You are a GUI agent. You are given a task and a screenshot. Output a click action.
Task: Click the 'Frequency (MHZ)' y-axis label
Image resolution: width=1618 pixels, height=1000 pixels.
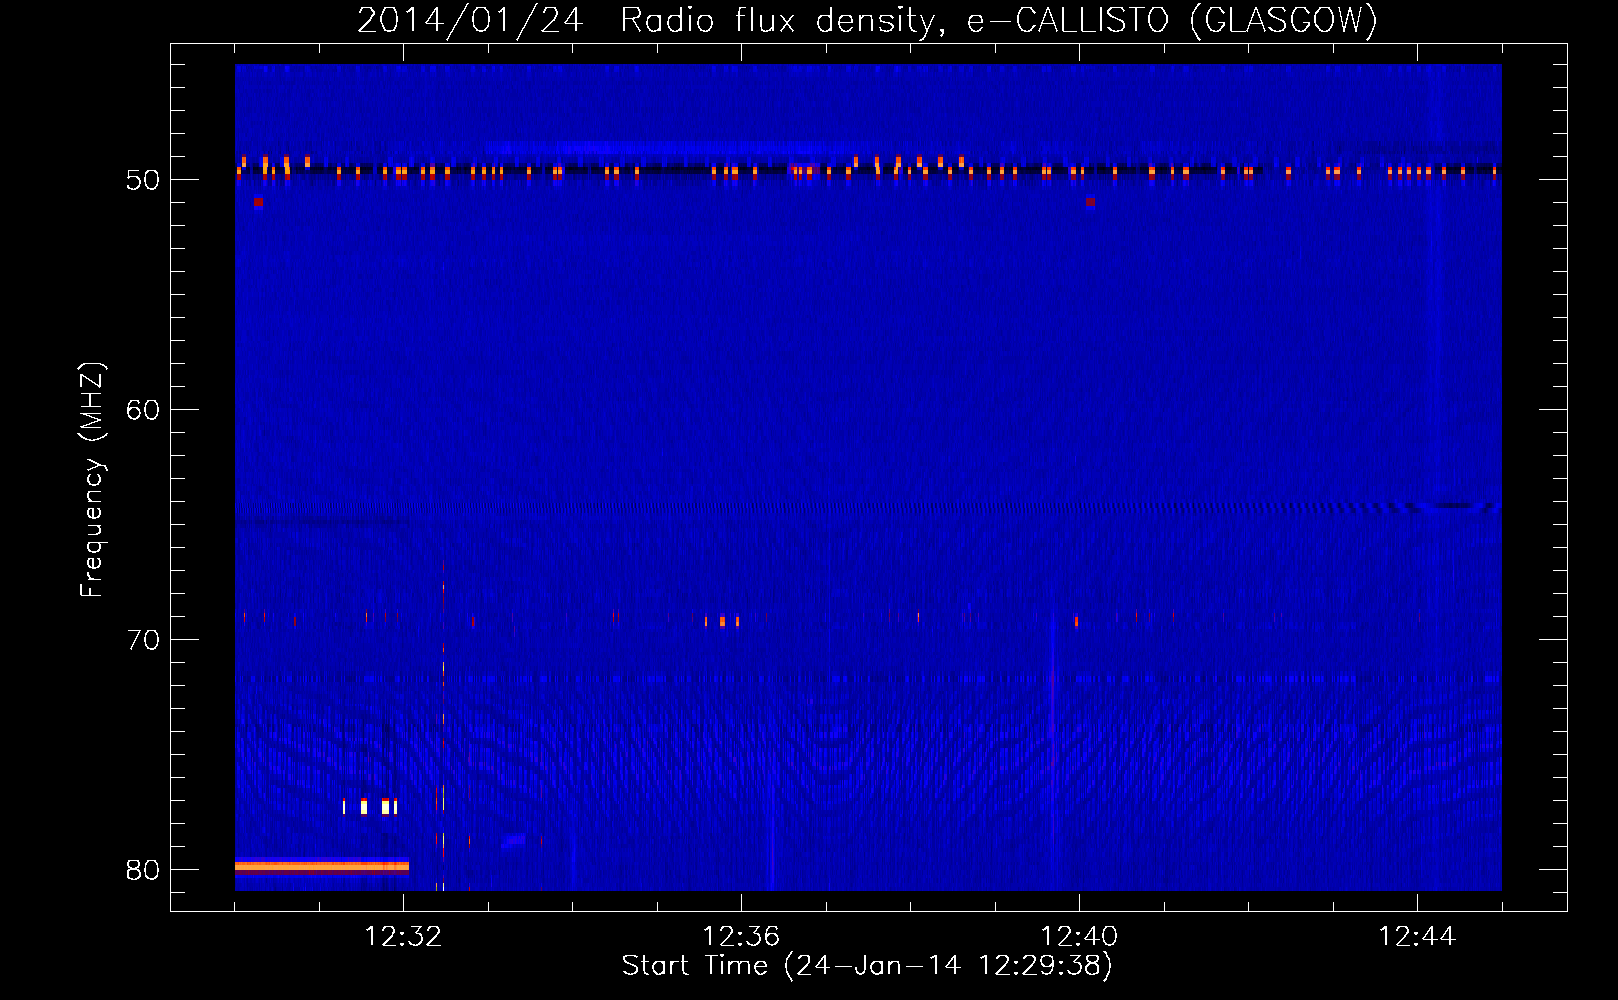pos(91,480)
